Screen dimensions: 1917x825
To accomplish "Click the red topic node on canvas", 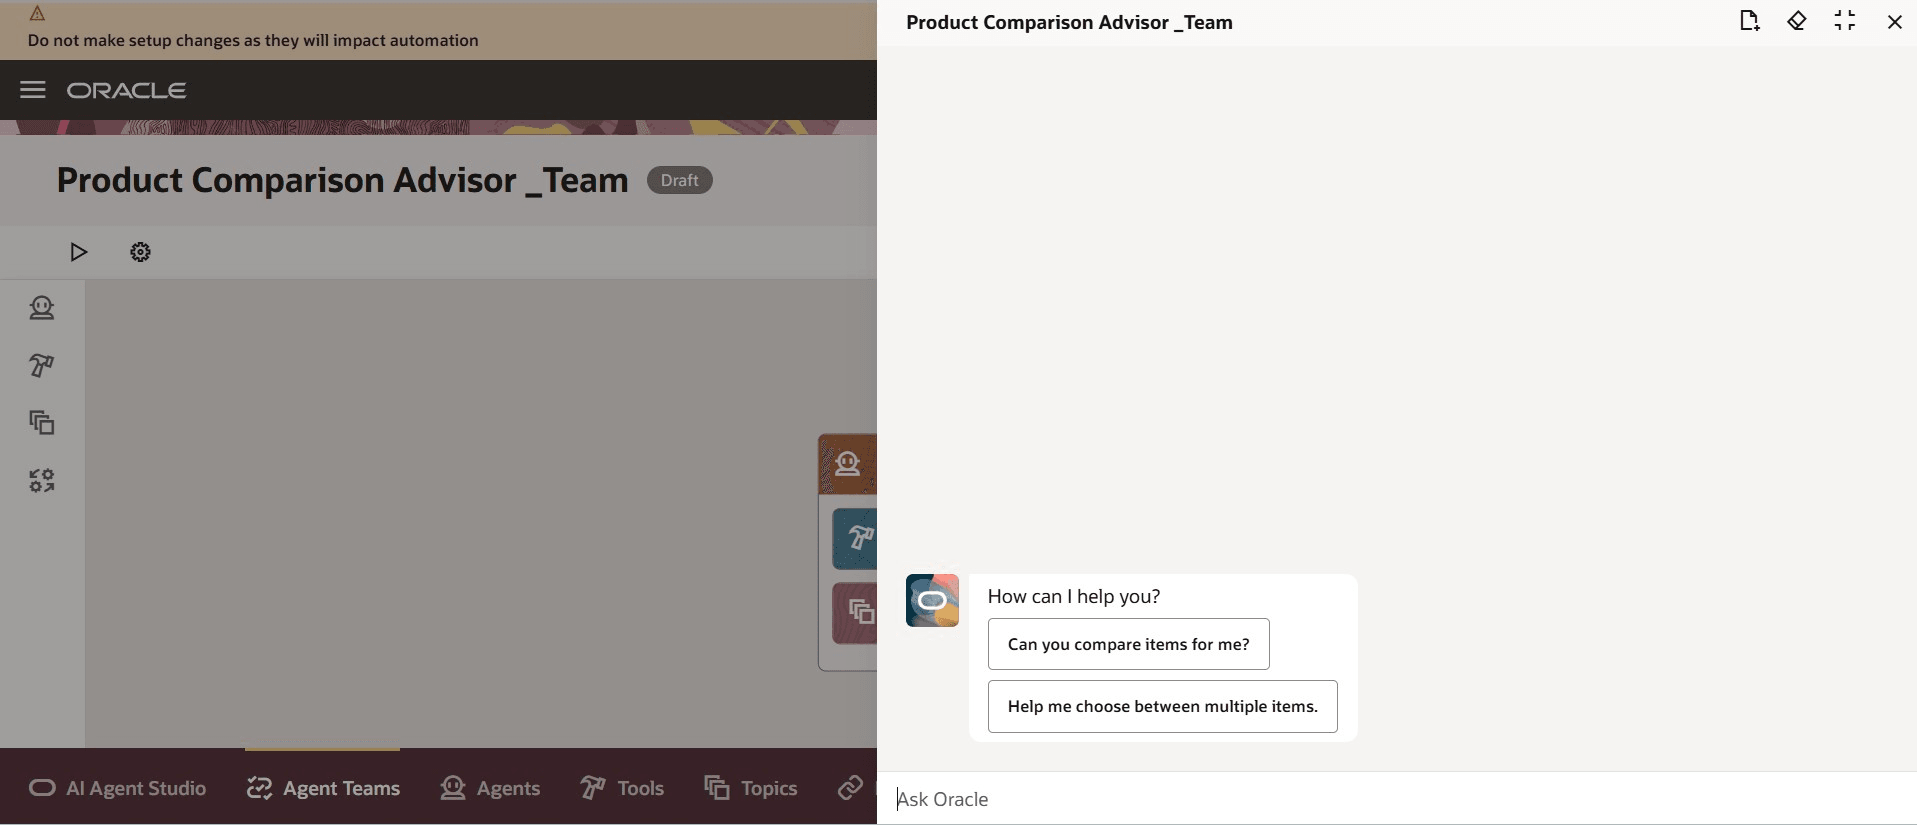I will 855,612.
